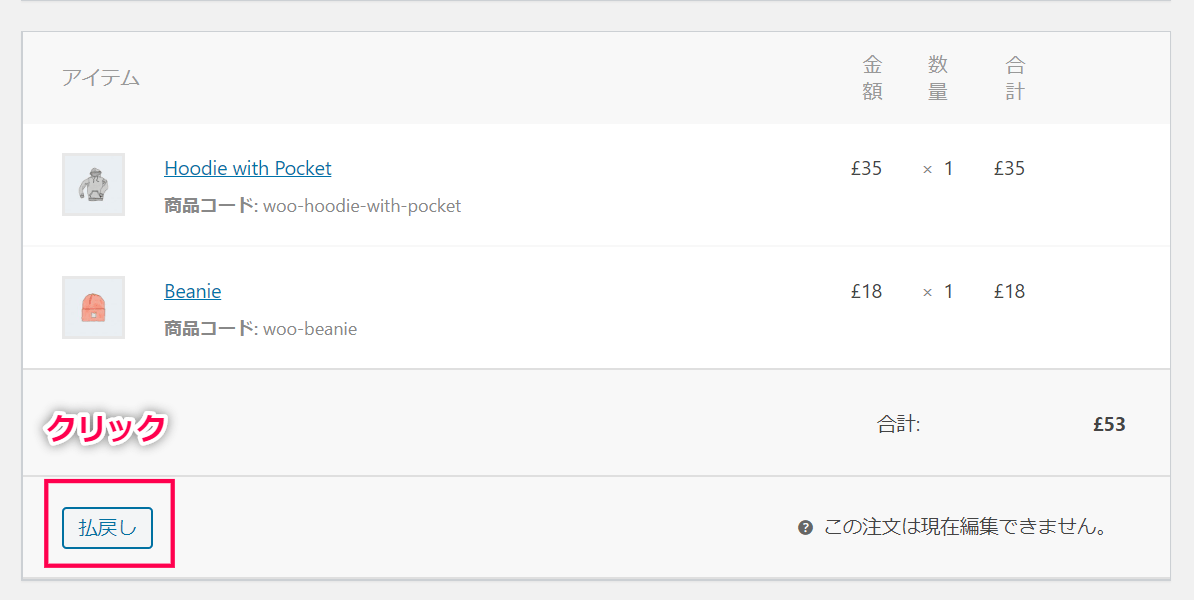This screenshot has height=600, width=1194.
Task: Select the beanie unit price £18
Action: pos(867,291)
